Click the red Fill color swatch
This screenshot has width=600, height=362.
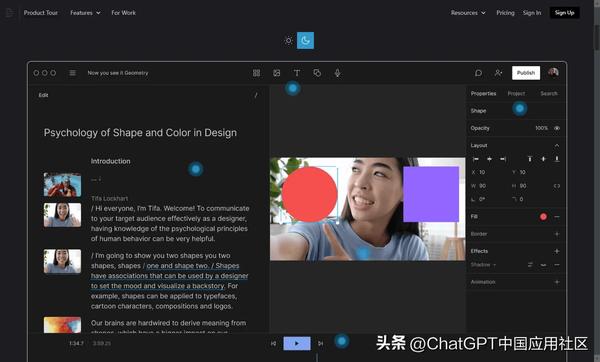point(543,217)
